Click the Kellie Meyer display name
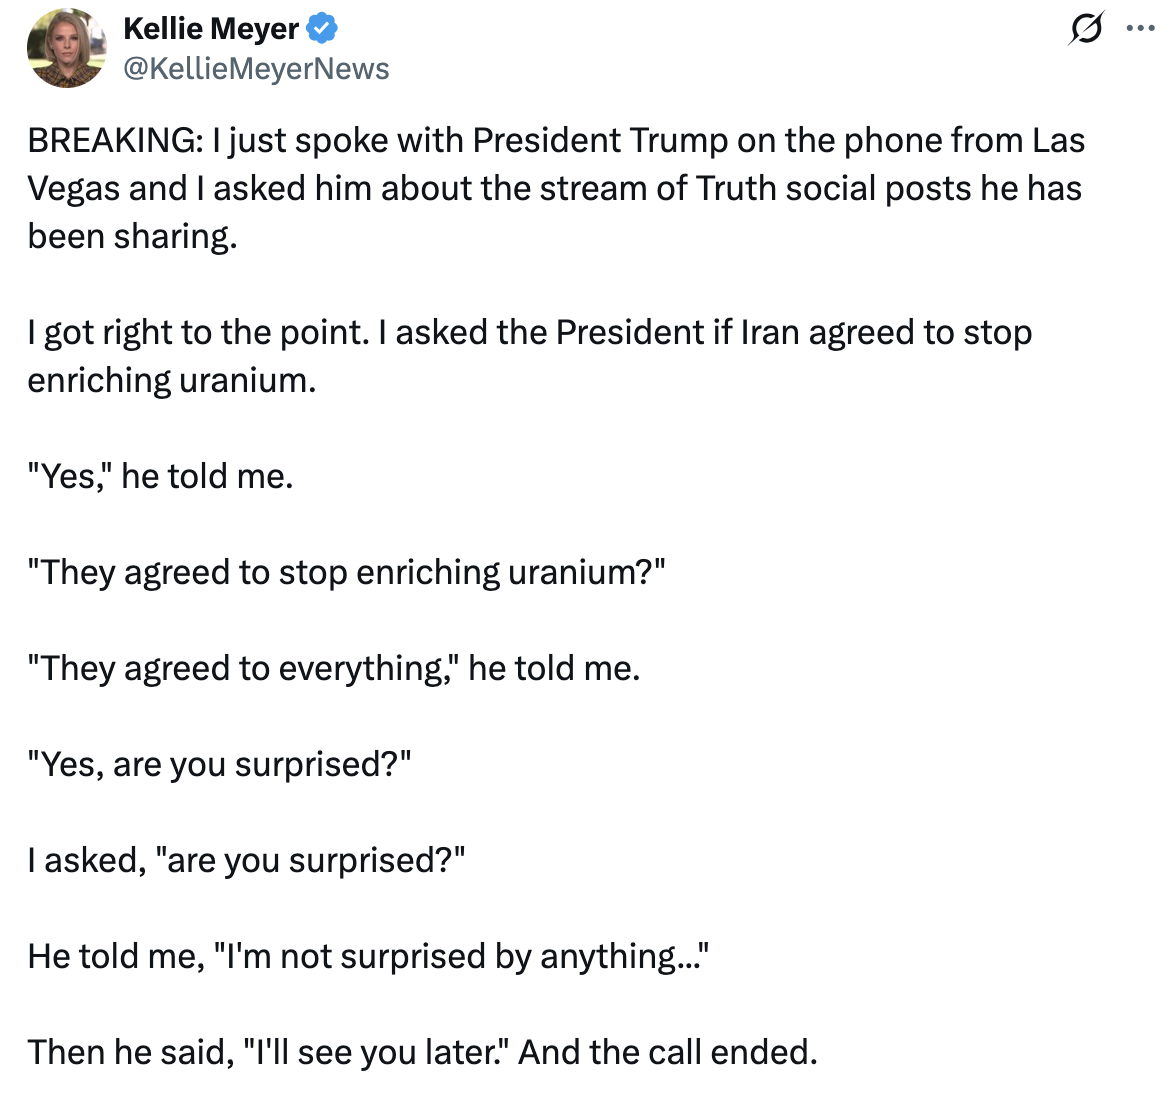Screen dimensions: 1174x1100 click(210, 29)
